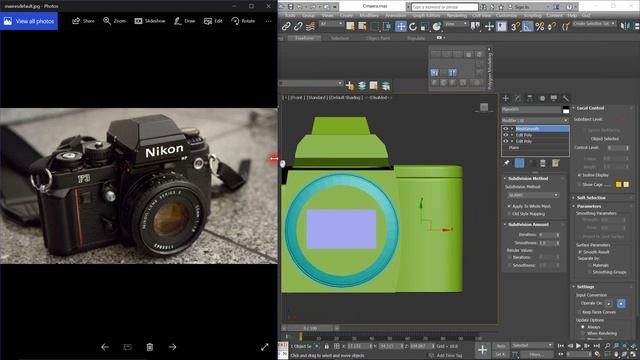640x360 pixels.
Task: Click View all photos button
Action: click(x=29, y=21)
